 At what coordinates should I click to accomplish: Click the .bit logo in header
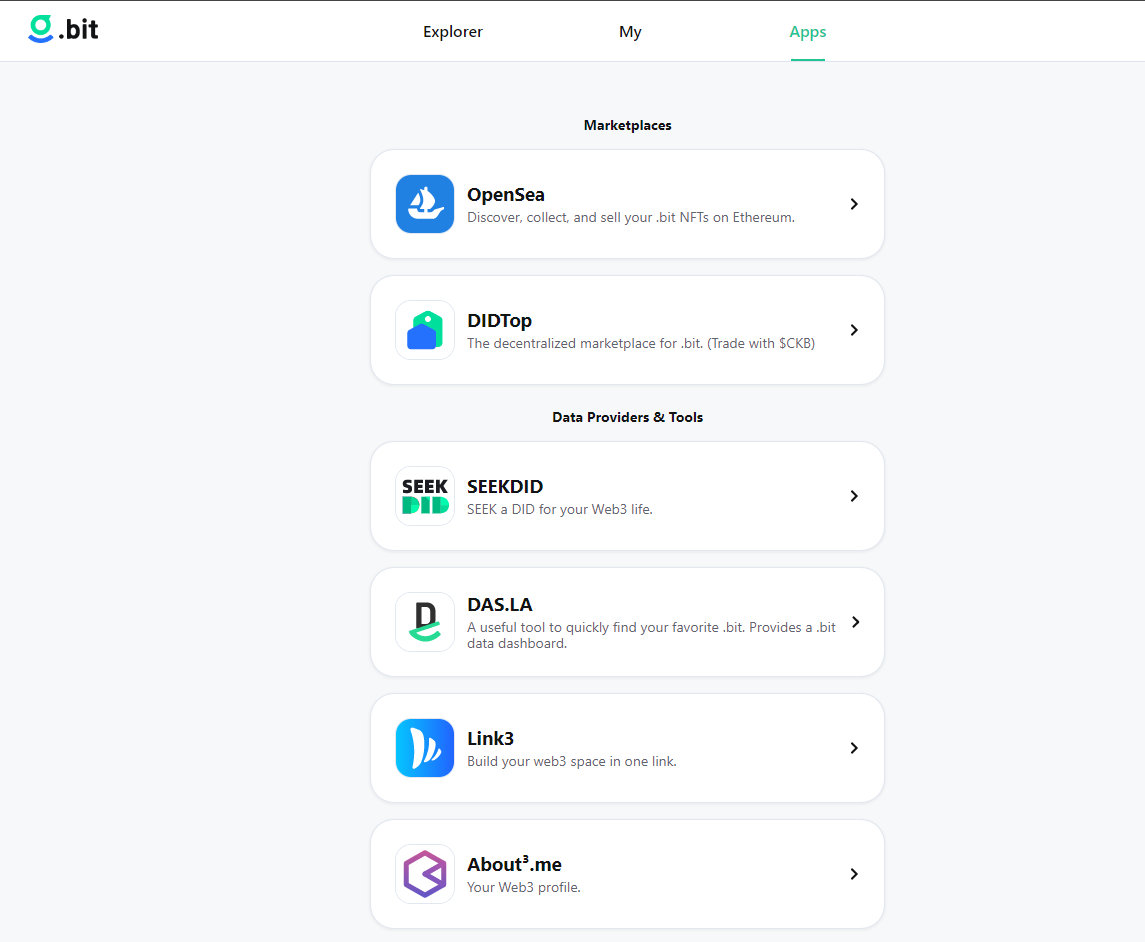63,30
